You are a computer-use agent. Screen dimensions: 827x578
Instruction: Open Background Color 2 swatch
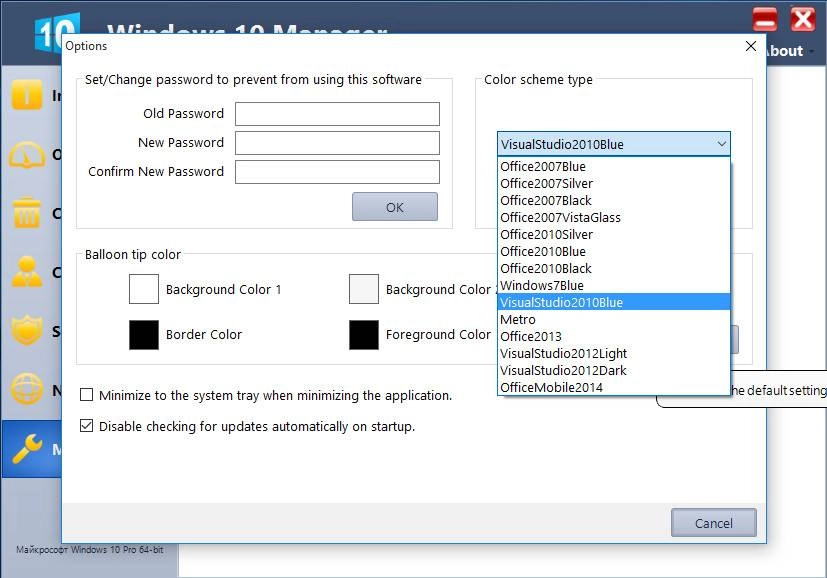click(363, 289)
